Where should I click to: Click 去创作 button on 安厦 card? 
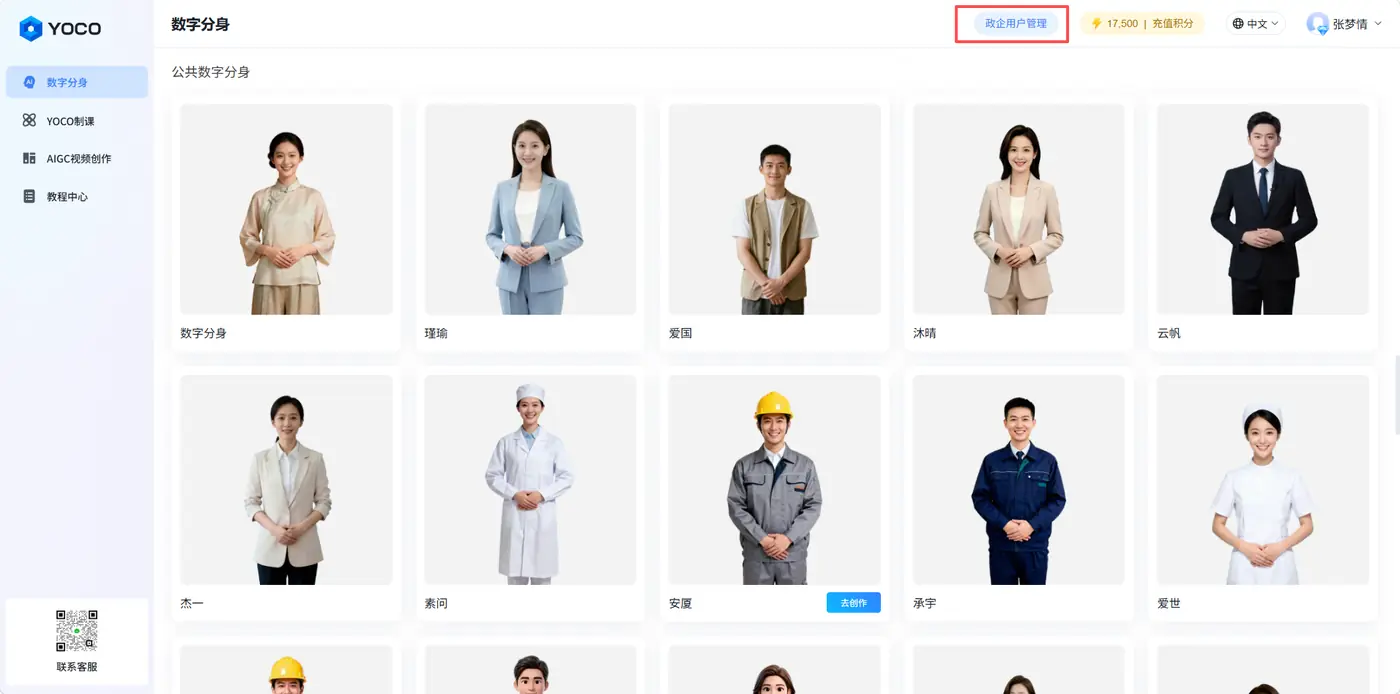tap(853, 602)
